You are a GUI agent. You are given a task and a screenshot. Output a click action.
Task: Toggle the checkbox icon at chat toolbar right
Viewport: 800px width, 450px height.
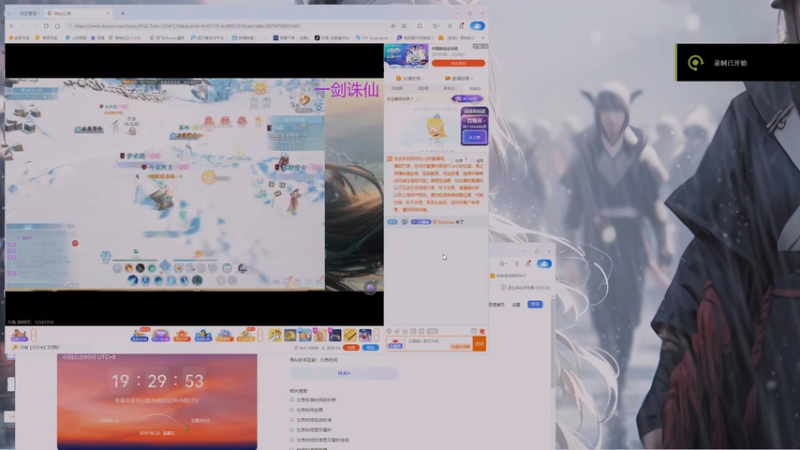point(474,331)
